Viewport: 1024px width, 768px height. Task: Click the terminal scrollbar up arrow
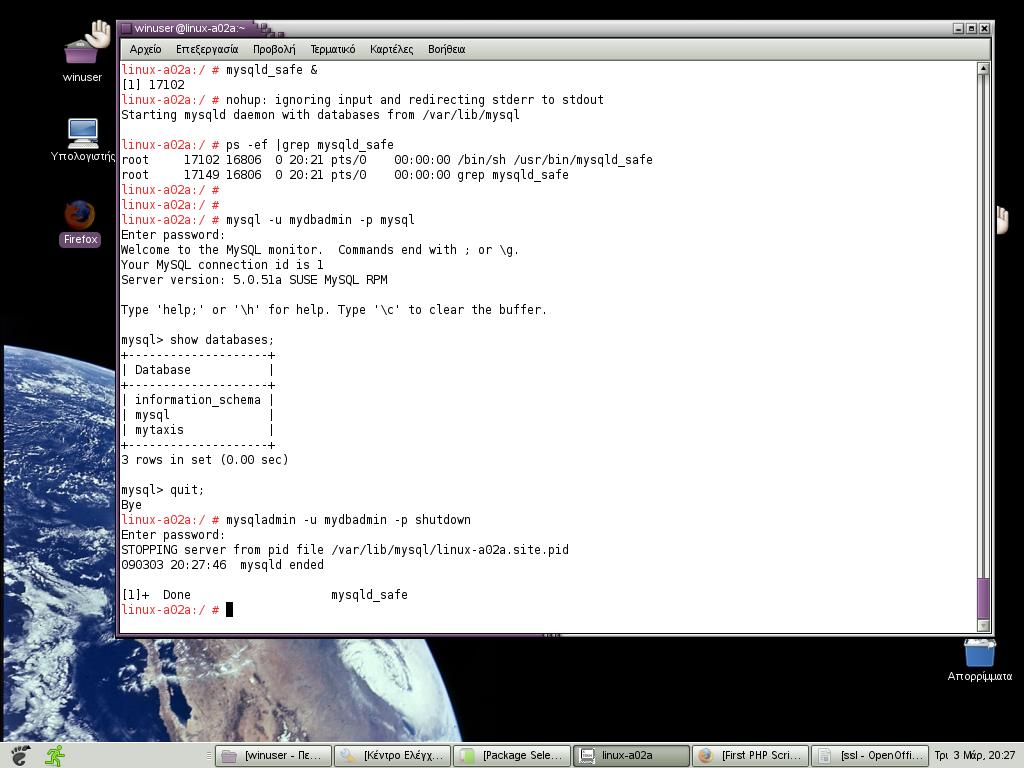coord(984,69)
